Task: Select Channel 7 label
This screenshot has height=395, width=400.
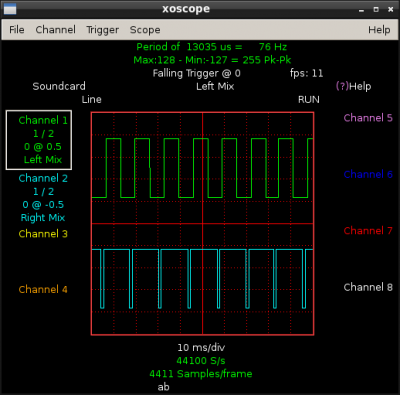Action: pos(368,230)
